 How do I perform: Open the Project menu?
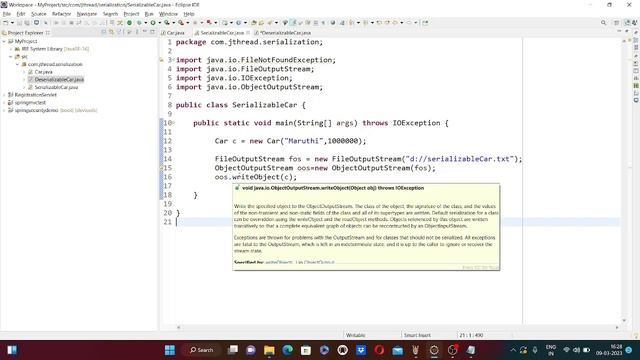(x=131, y=14)
